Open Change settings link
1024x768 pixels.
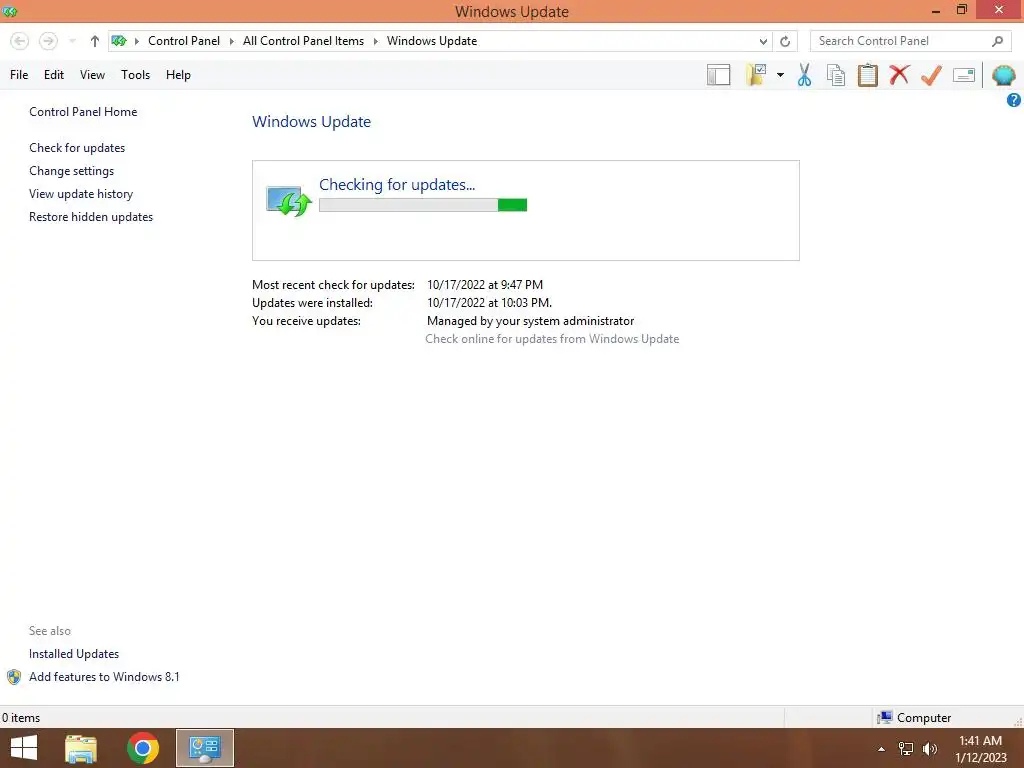pos(71,171)
